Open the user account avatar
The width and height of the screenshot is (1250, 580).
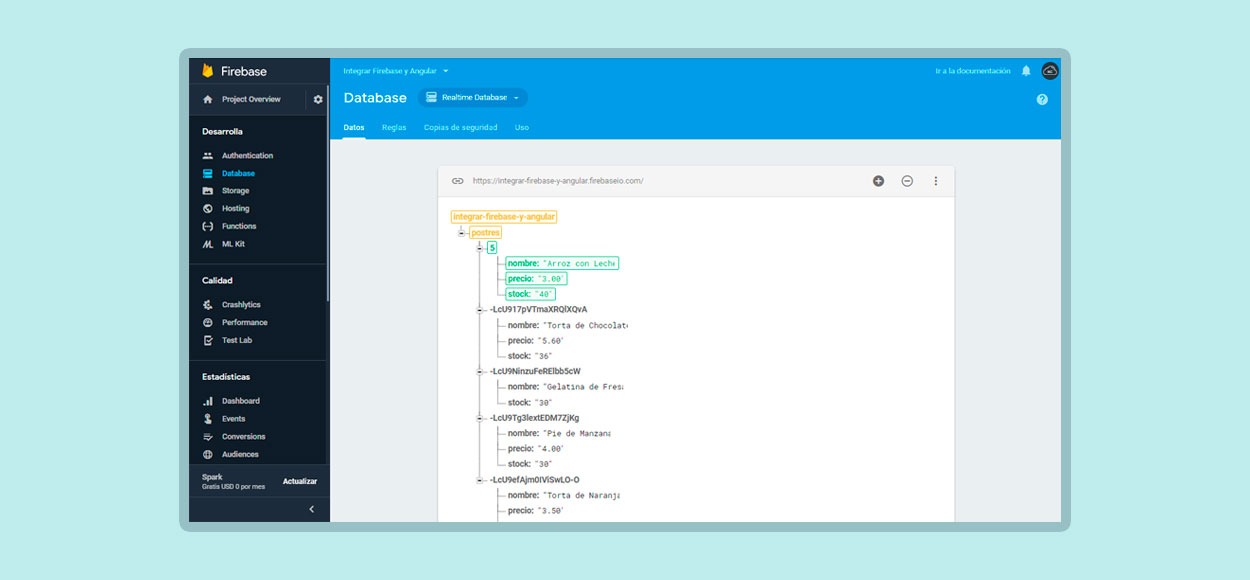click(x=1050, y=71)
